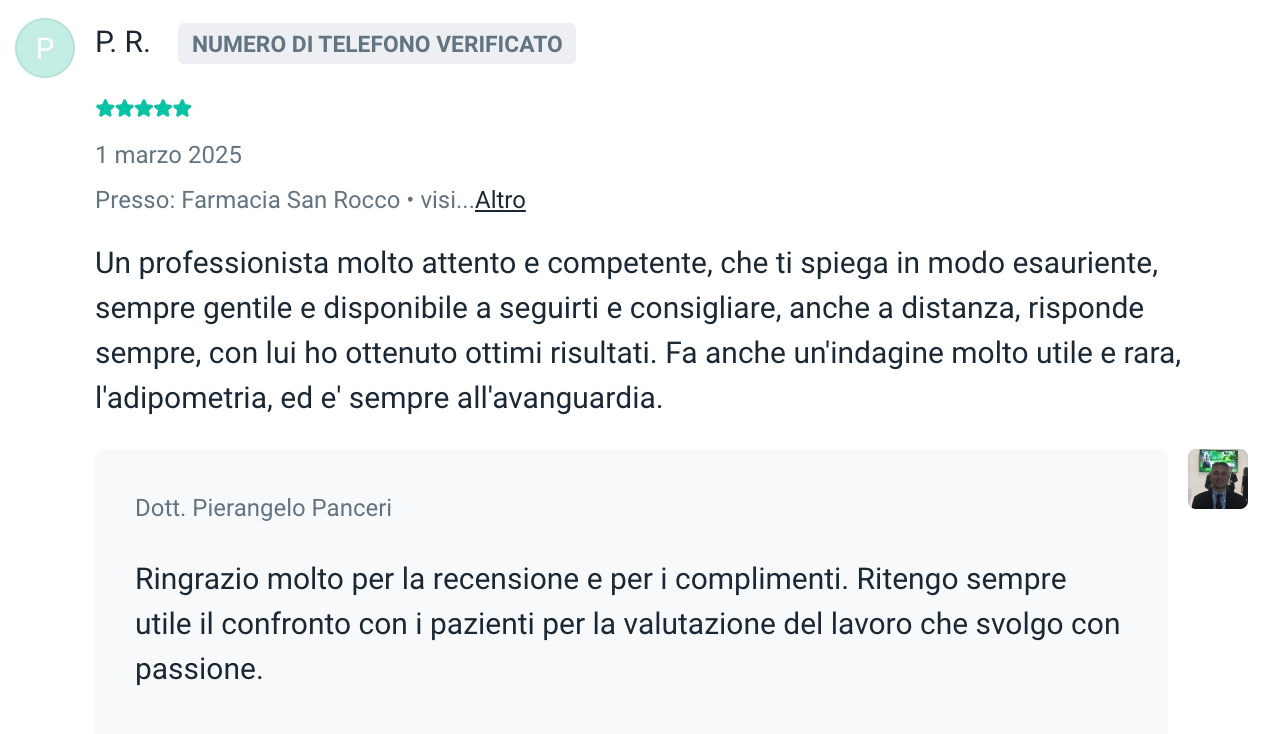Click the "Presso:" label

pos(134,200)
